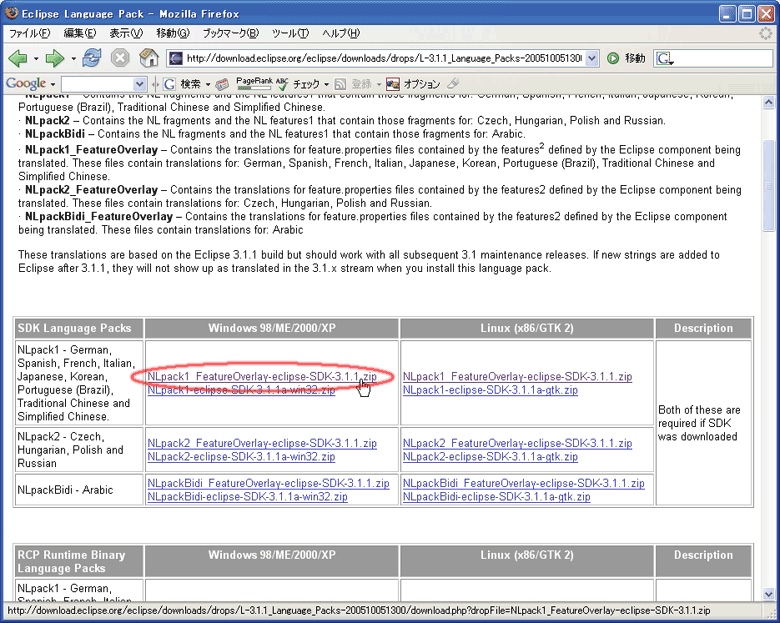
Task: Click the 'NLpack2 - Czech, Hungarian' table cell
Action: click(x=79, y=450)
